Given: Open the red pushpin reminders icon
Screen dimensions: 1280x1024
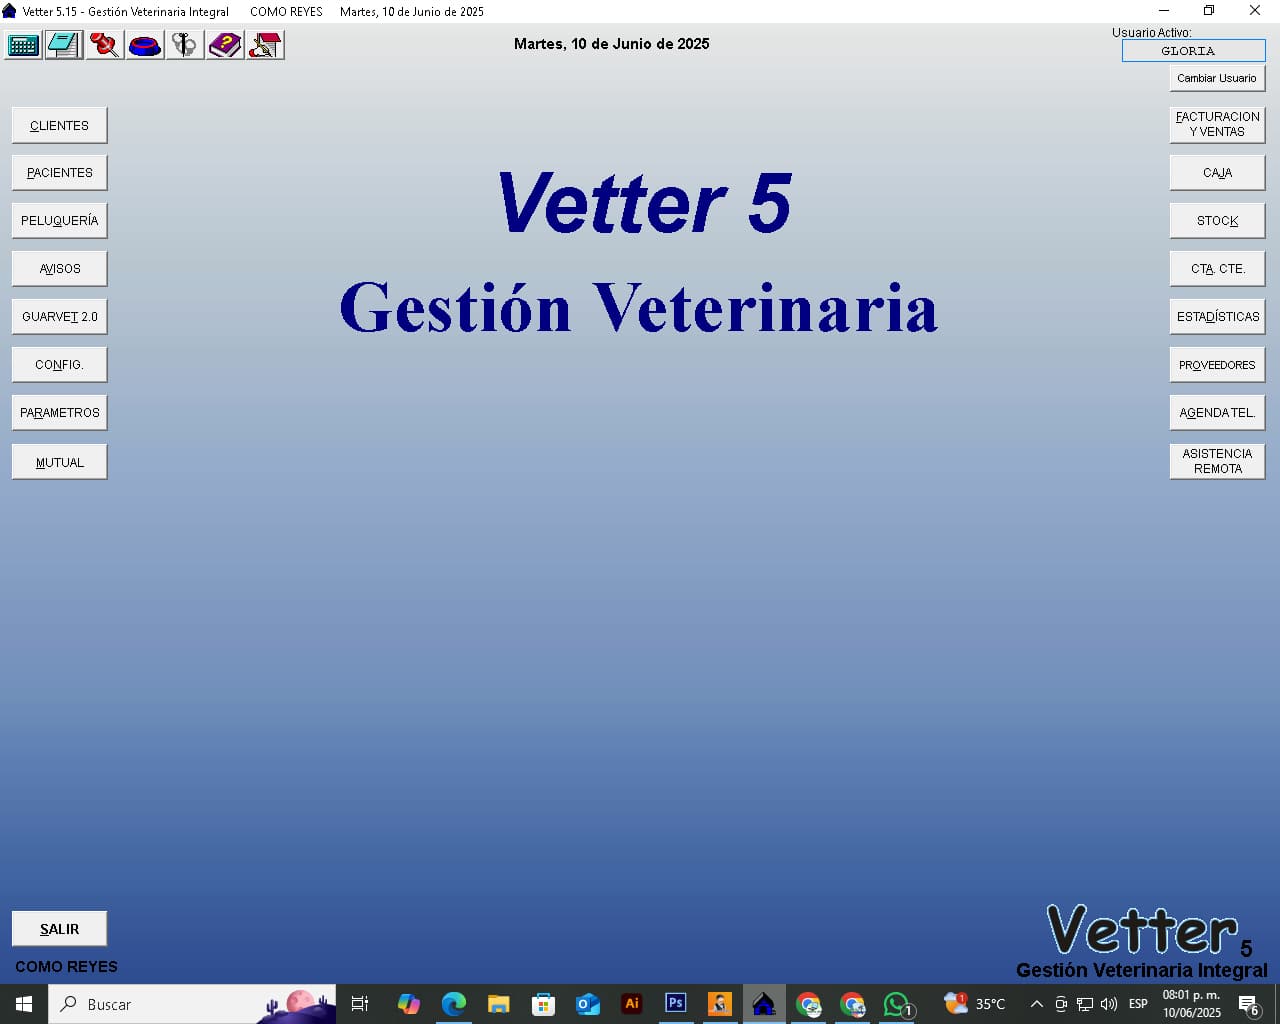Looking at the screenshot, I should click(104, 45).
